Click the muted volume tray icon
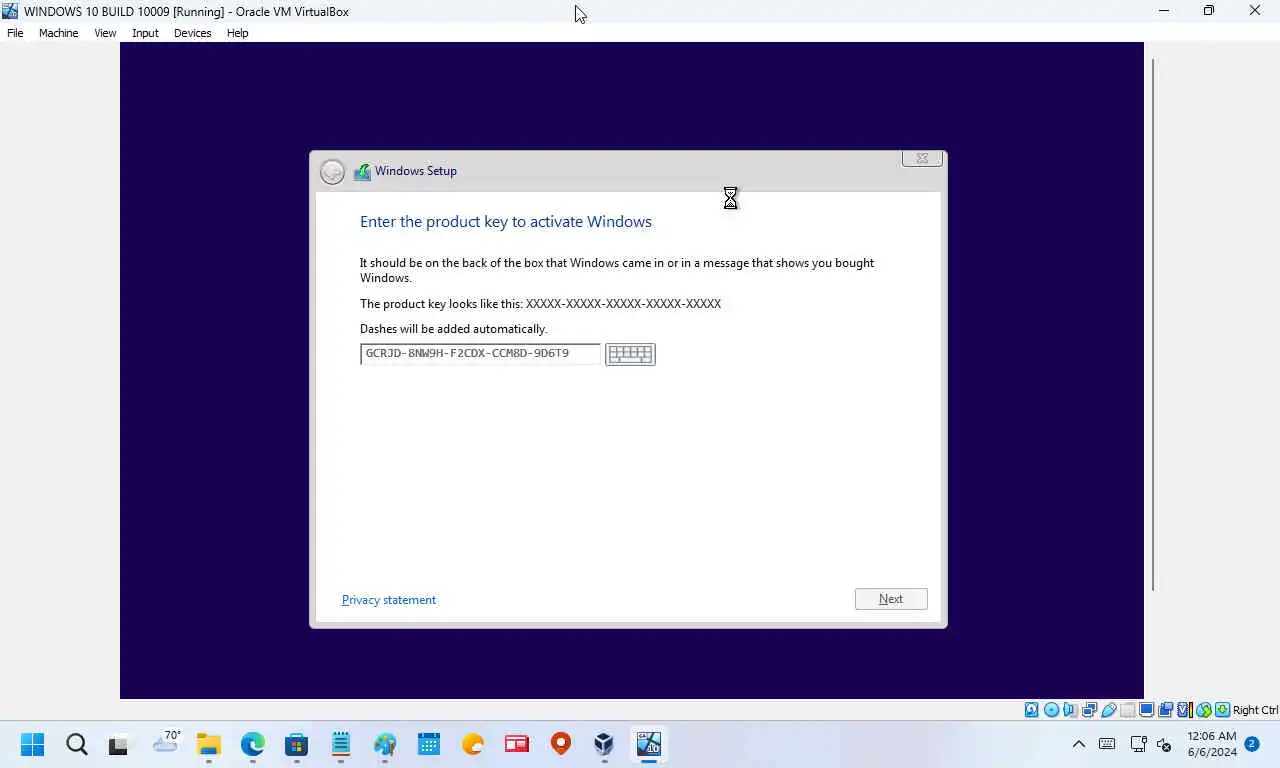This screenshot has height=768, width=1280. coord(1164,744)
